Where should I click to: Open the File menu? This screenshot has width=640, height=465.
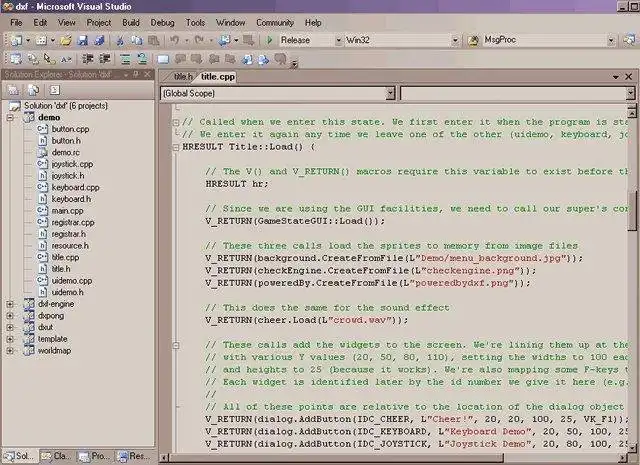pos(16,23)
